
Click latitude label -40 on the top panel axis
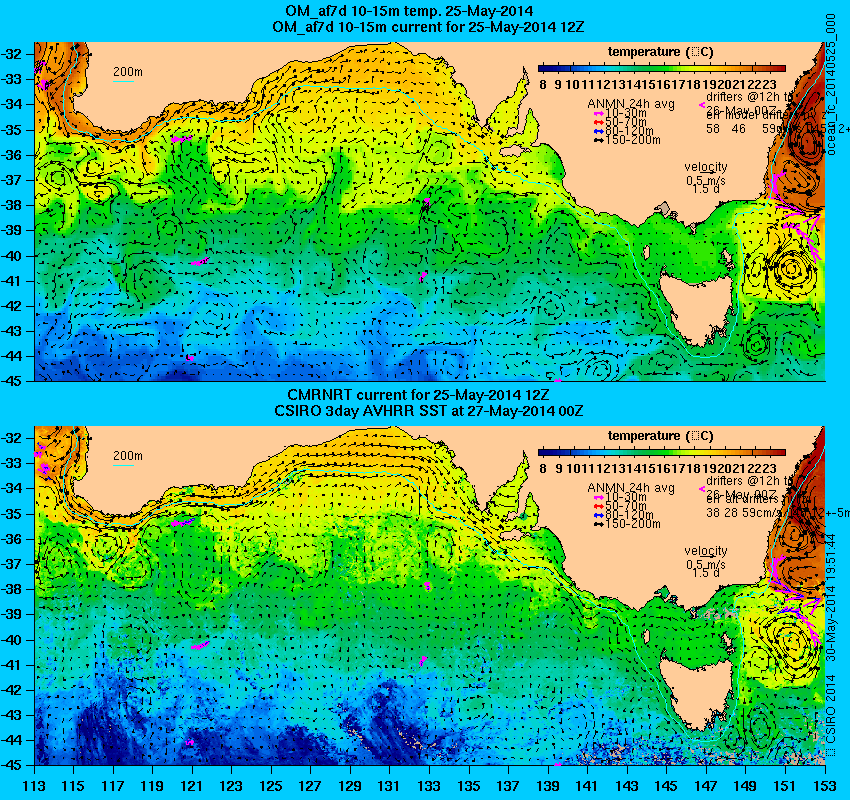[x=11, y=255]
